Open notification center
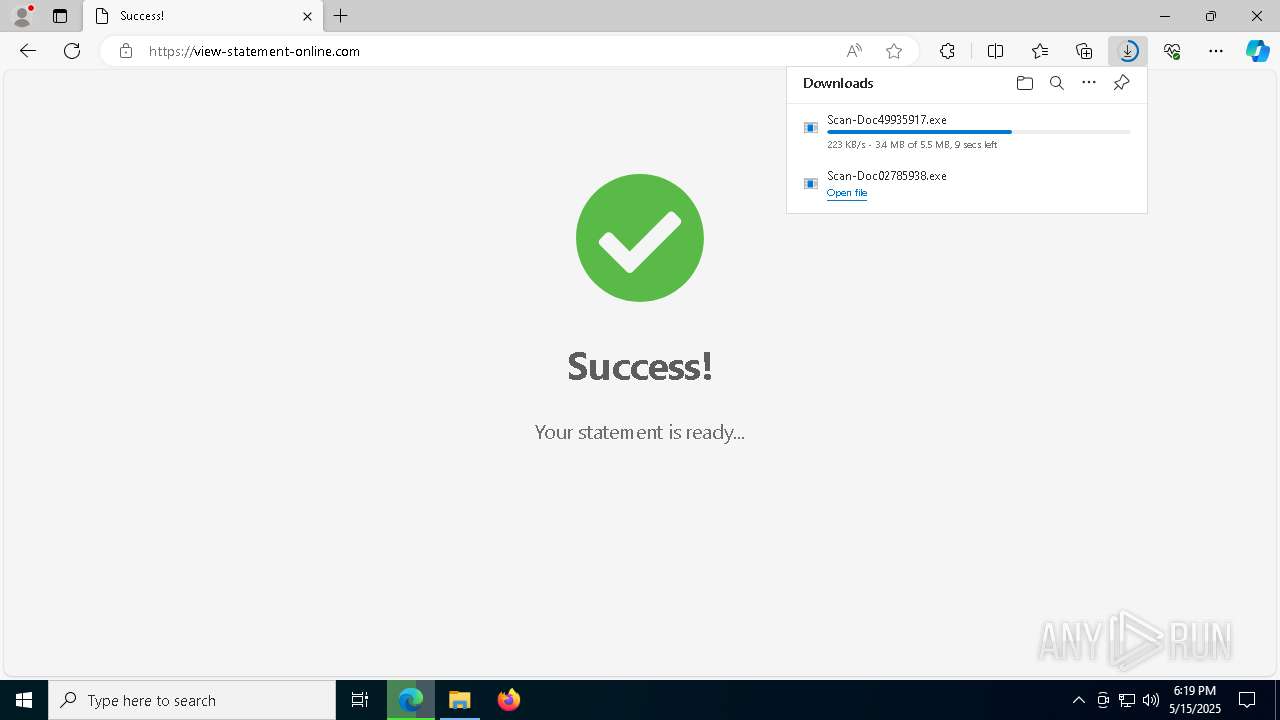 tap(1247, 700)
